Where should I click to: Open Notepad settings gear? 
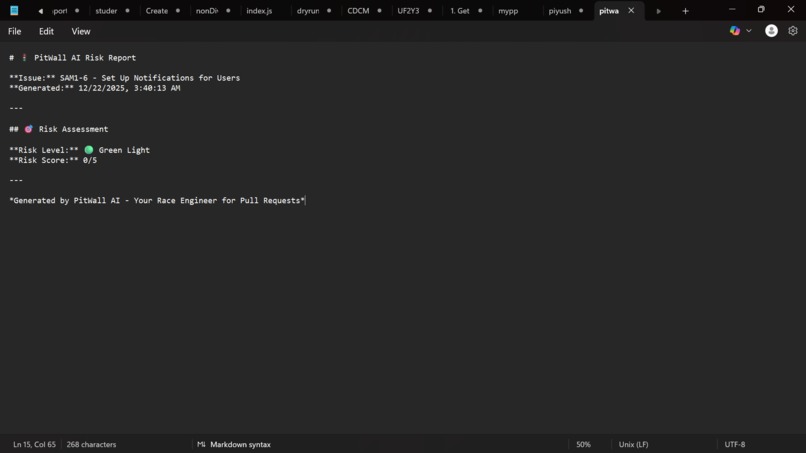[793, 31]
